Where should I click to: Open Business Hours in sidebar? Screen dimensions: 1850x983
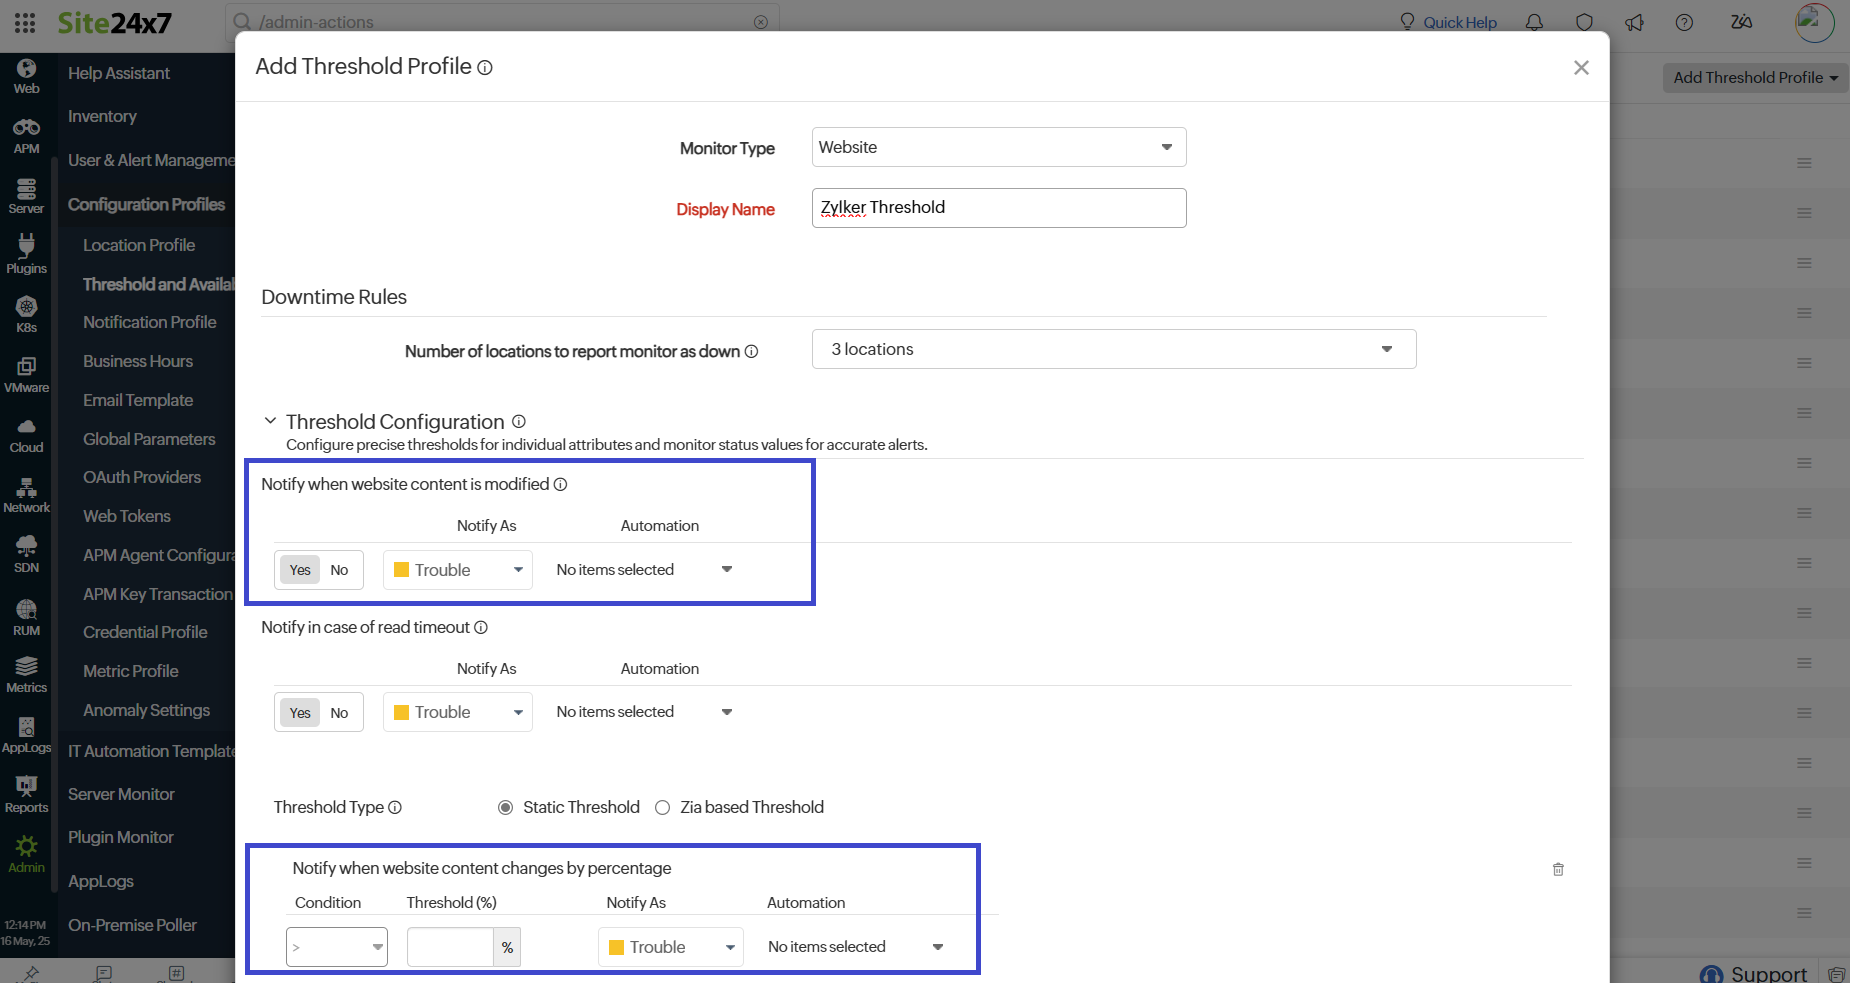(x=138, y=361)
